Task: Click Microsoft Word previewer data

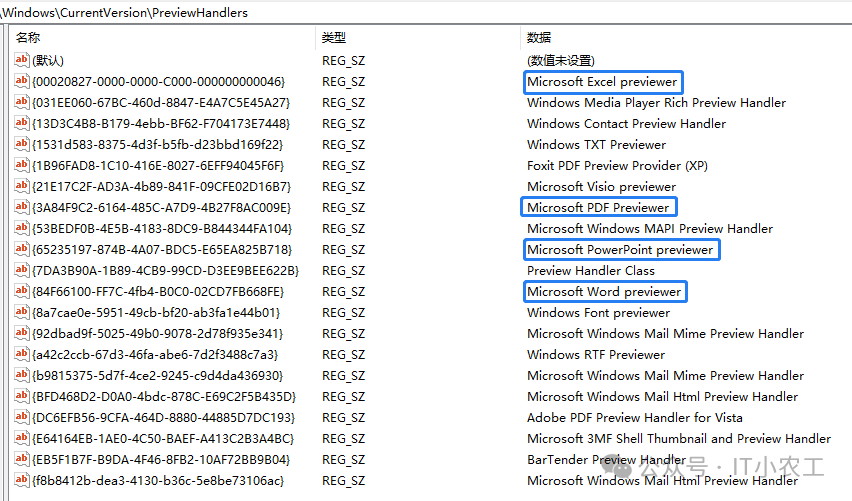Action: (x=604, y=292)
